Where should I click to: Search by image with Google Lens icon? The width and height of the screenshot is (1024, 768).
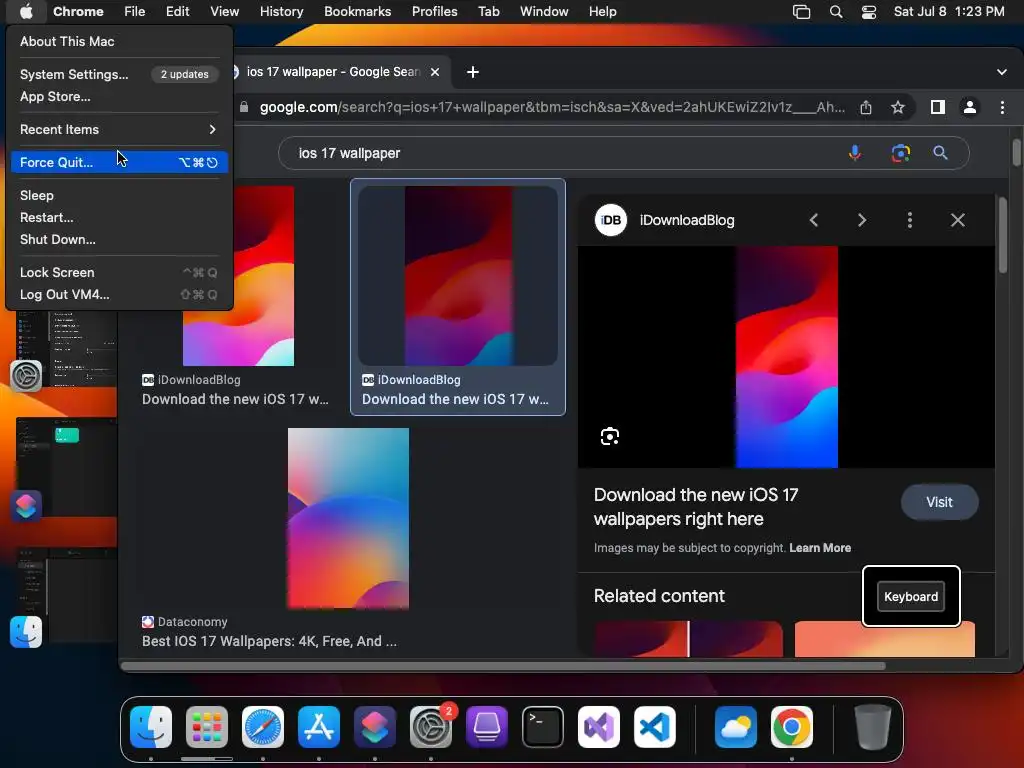(x=901, y=153)
